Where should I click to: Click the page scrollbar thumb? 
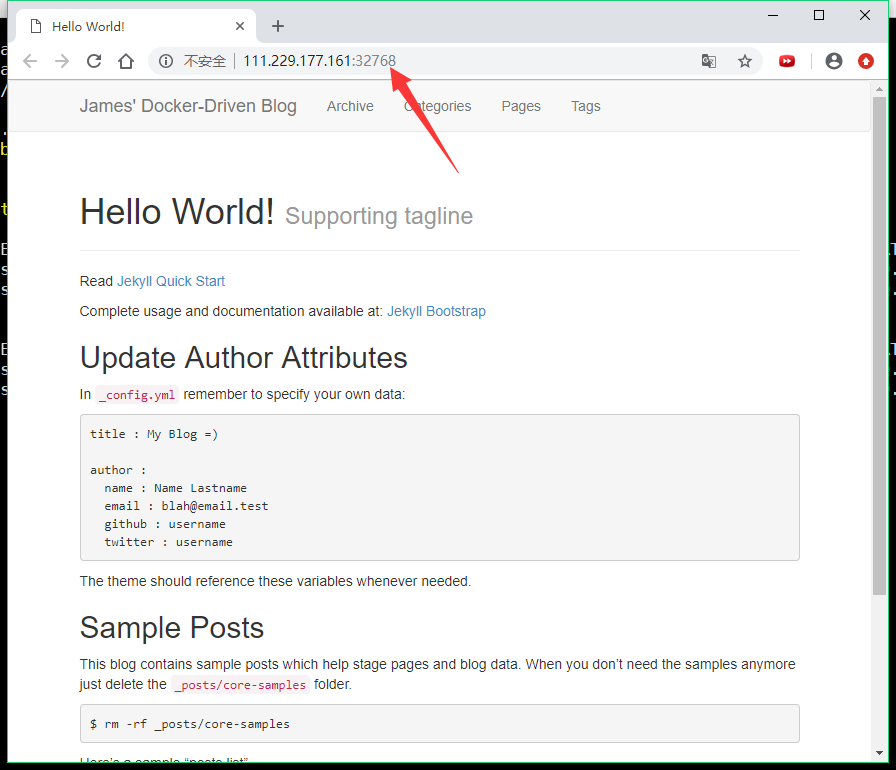(x=879, y=346)
